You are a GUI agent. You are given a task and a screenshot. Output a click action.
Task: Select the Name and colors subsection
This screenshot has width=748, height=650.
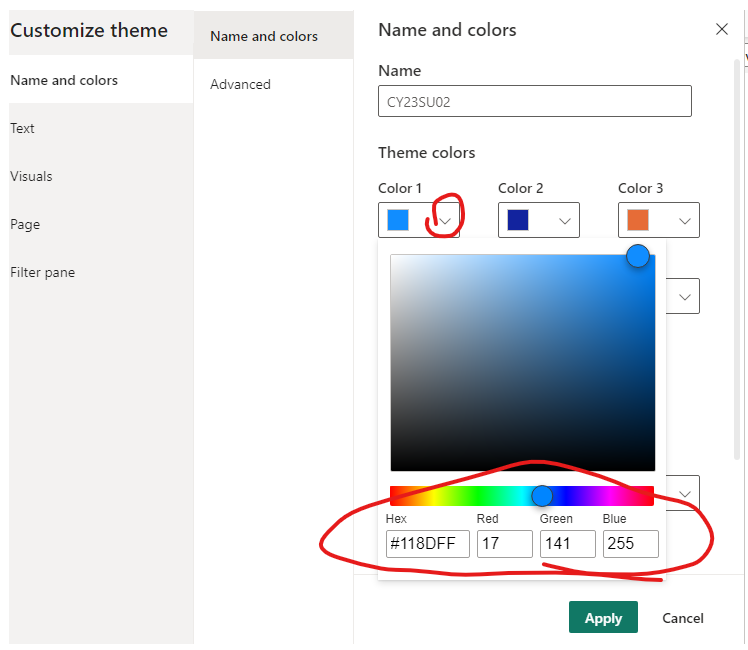click(273, 36)
